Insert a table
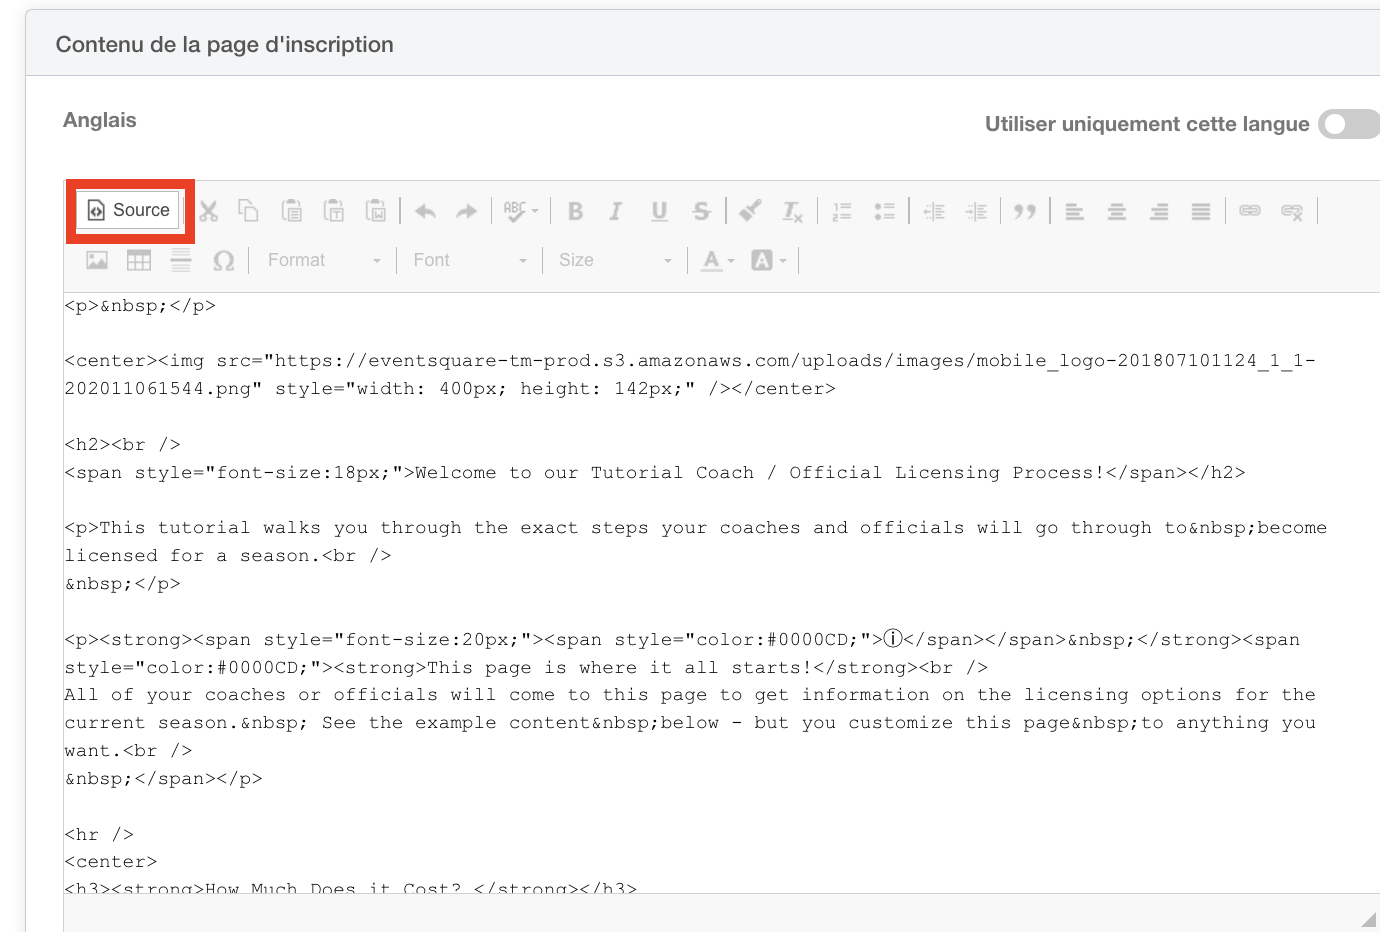 click(138, 259)
